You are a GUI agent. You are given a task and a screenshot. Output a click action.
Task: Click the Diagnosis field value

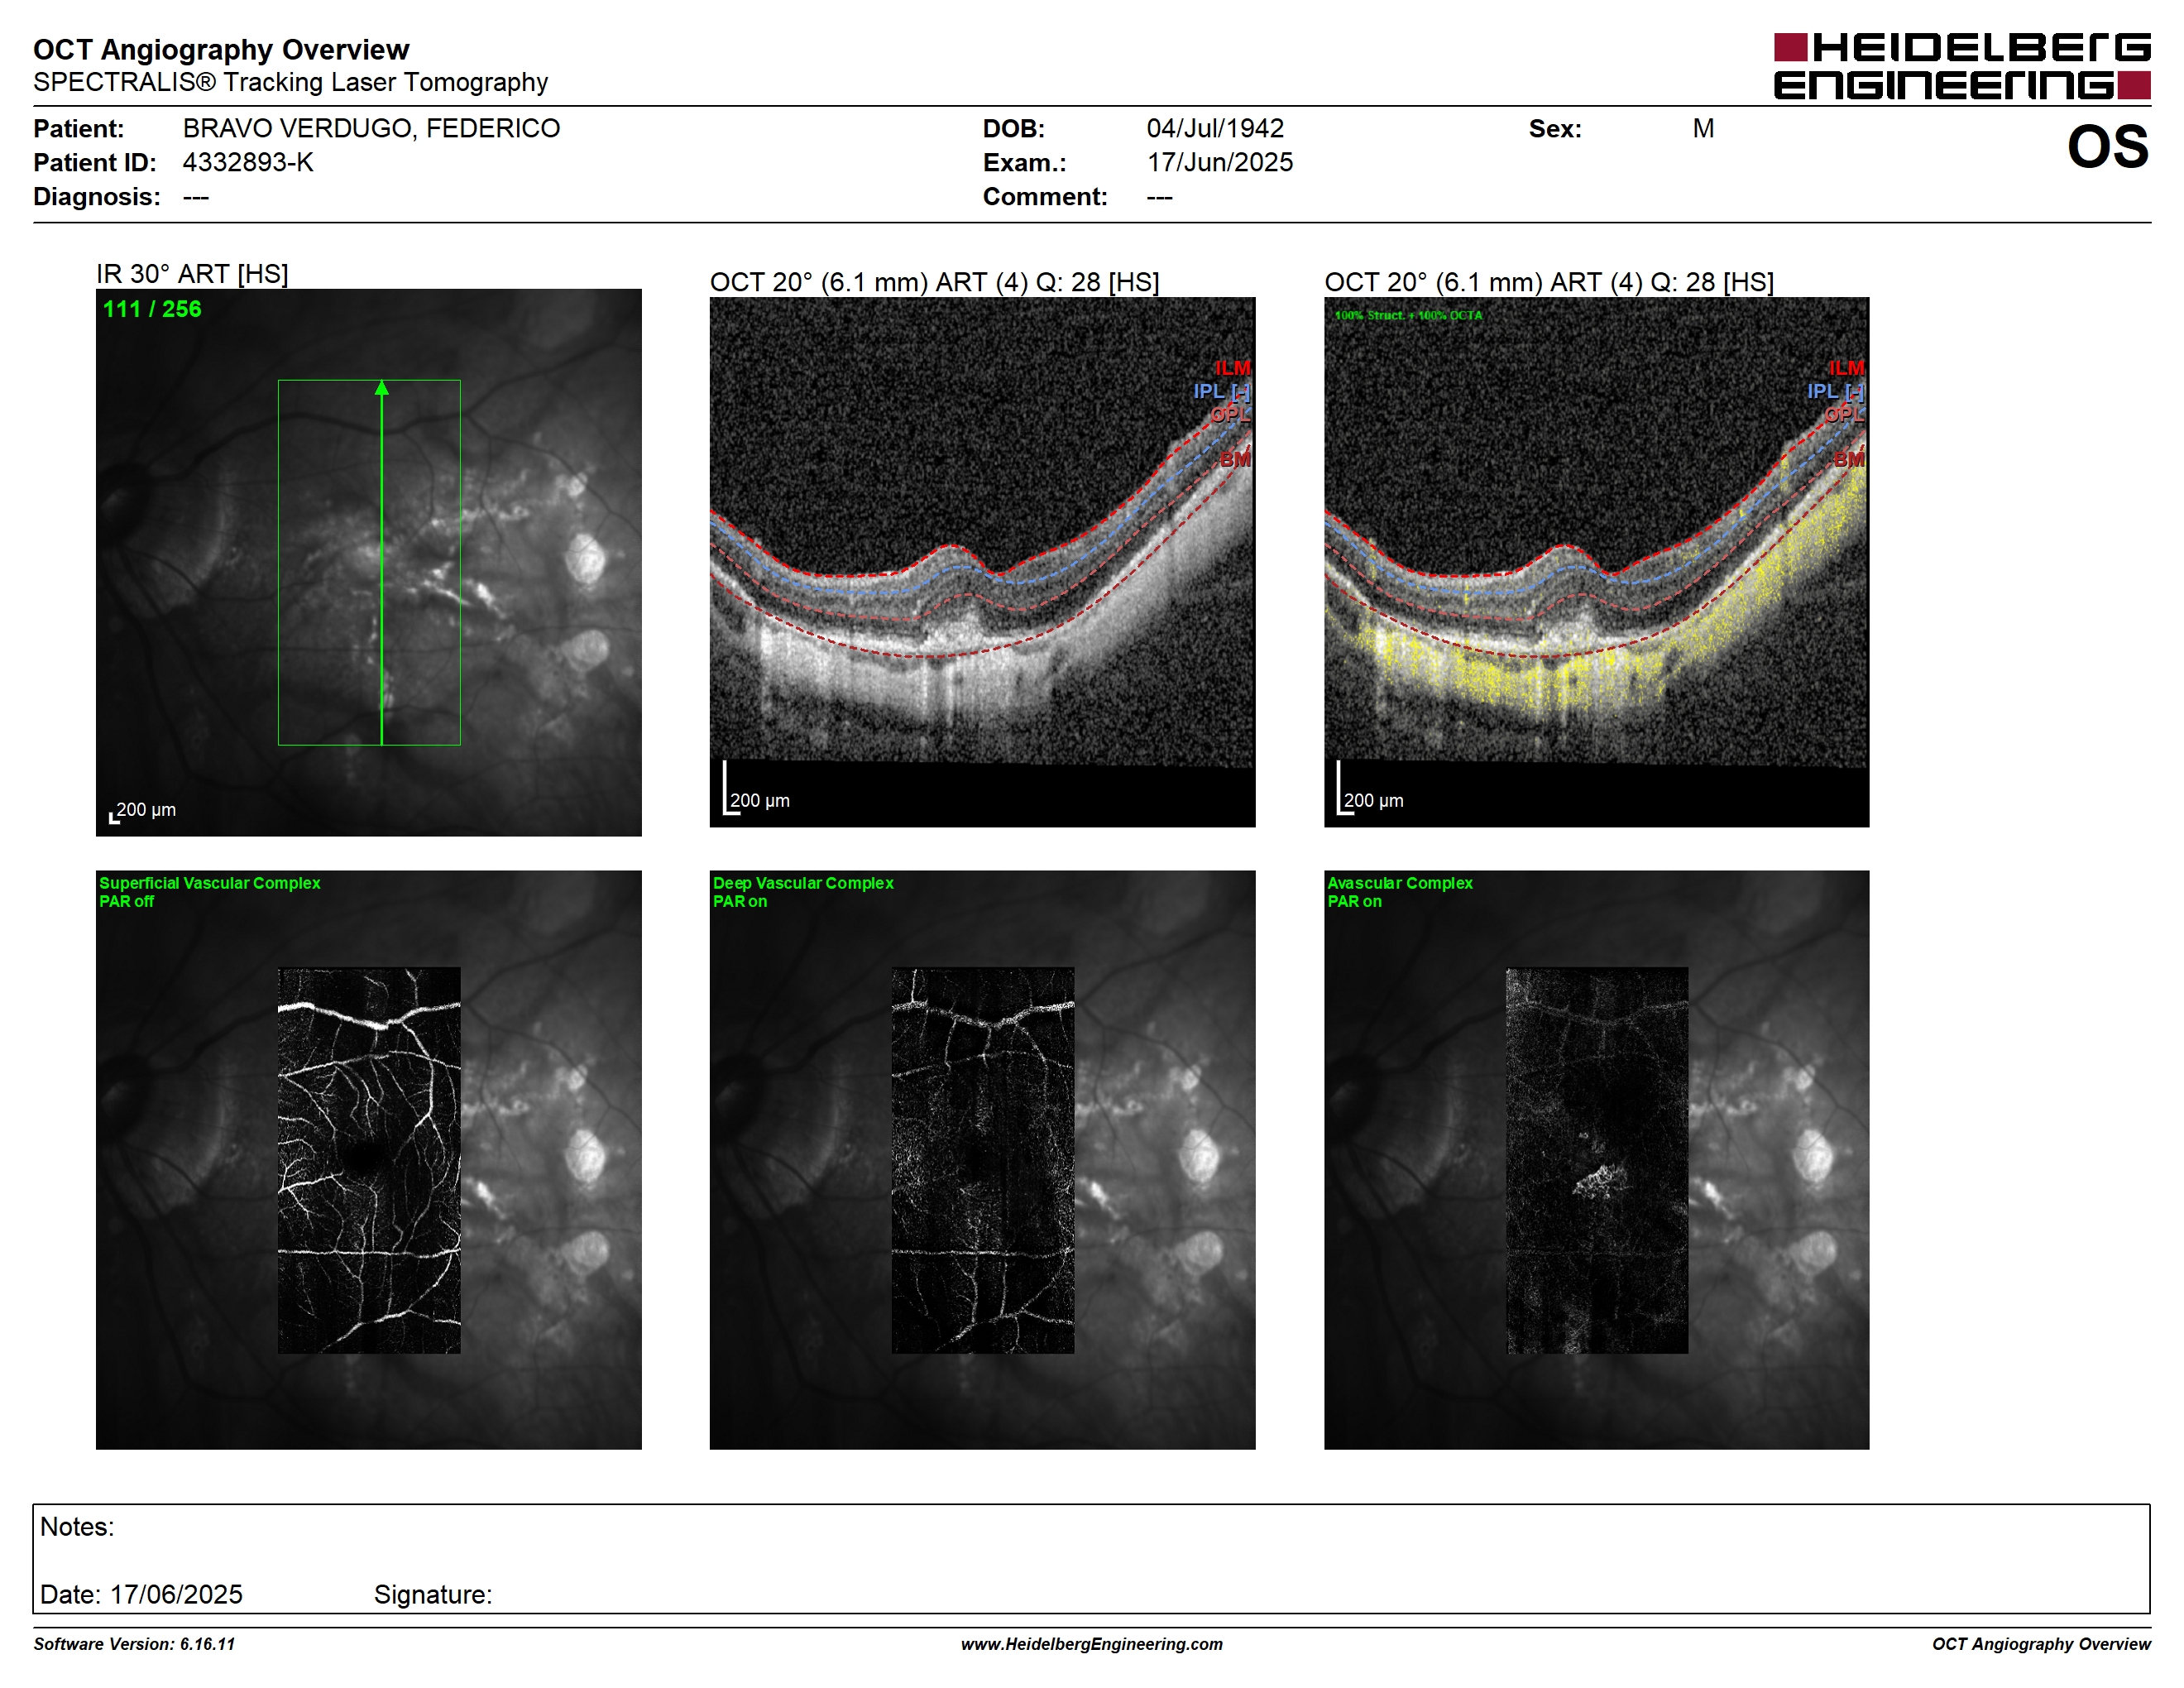(x=195, y=197)
